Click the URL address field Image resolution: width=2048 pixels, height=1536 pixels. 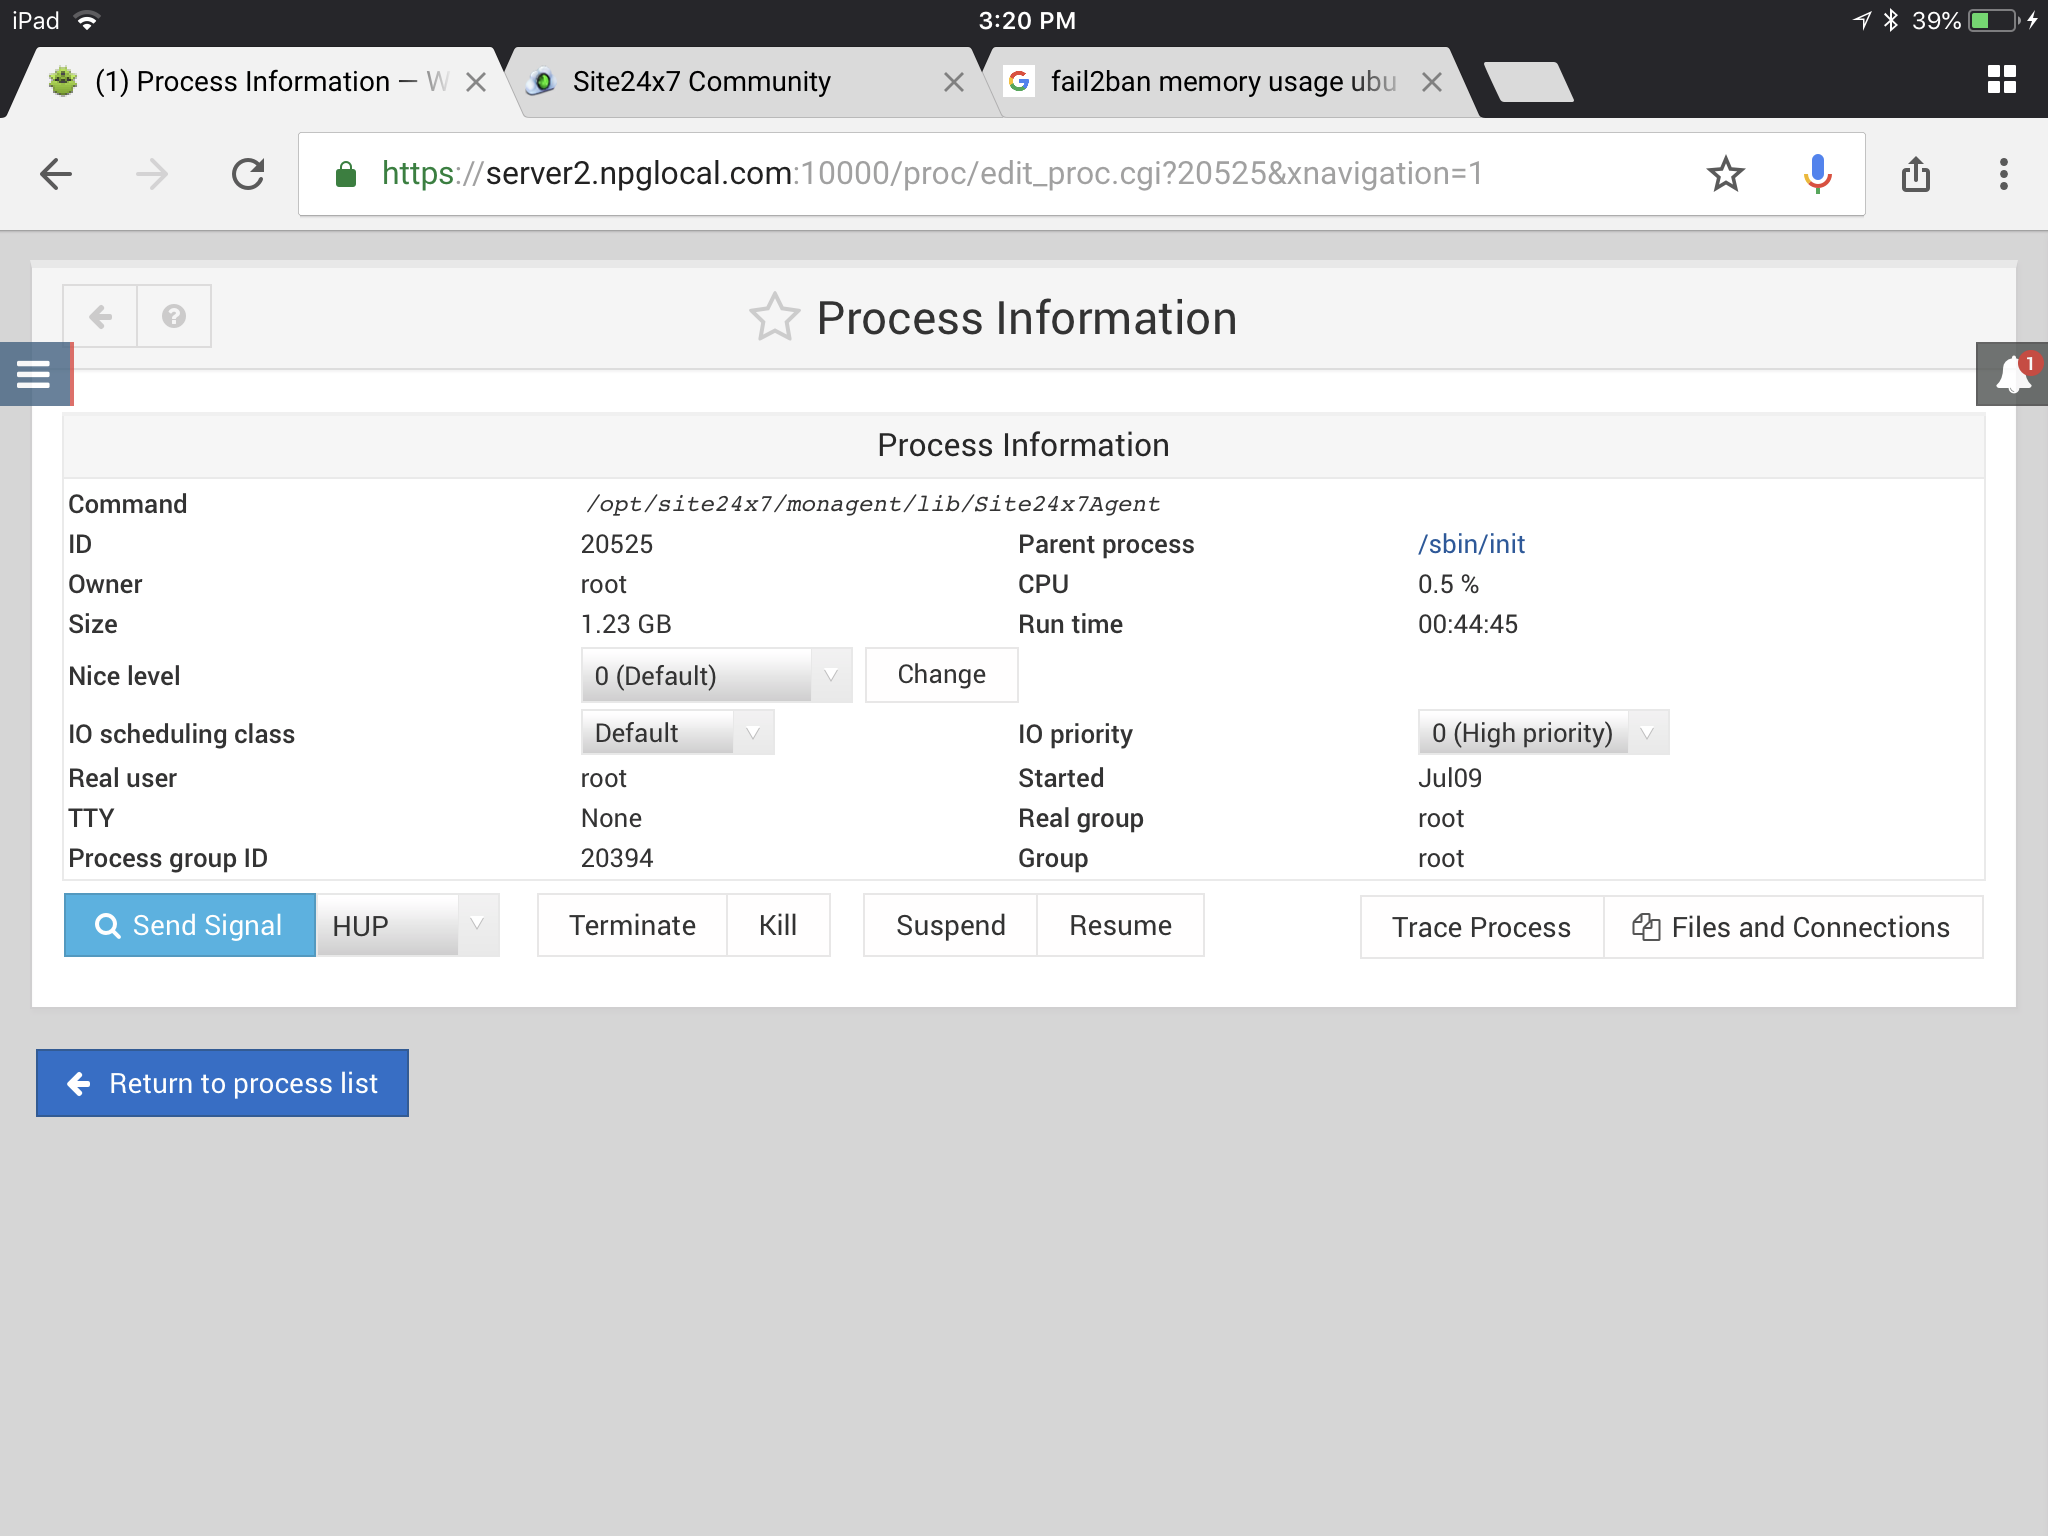tap(930, 174)
